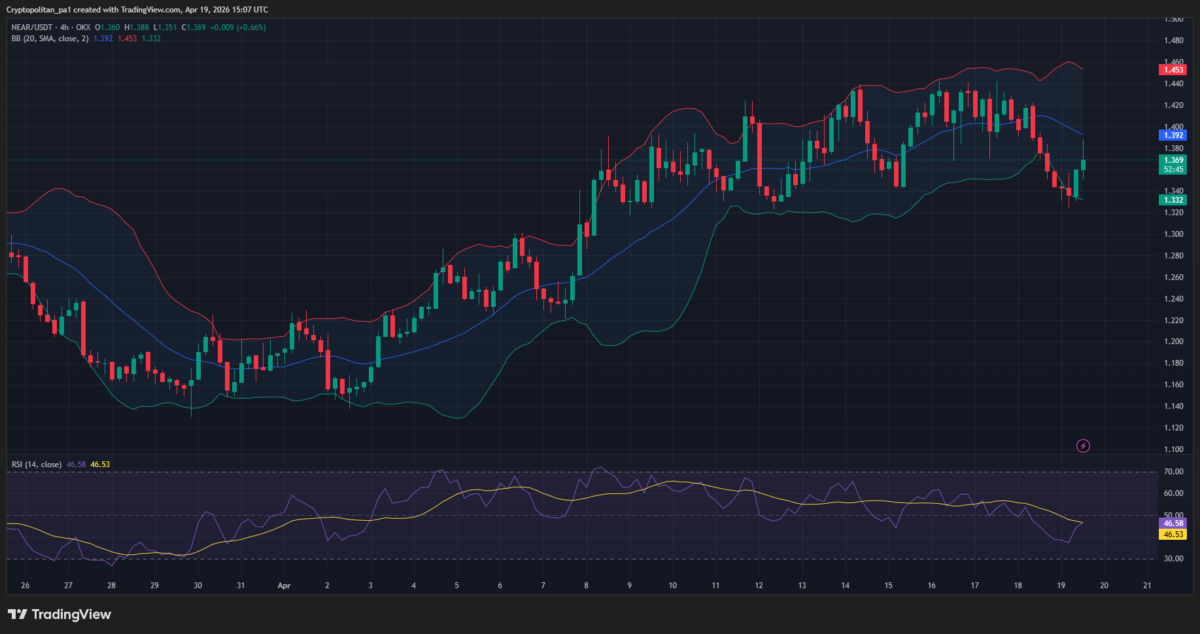Click the blue 1.392 basis price tag
Viewport: 1200px width, 634px height.
1171,134
